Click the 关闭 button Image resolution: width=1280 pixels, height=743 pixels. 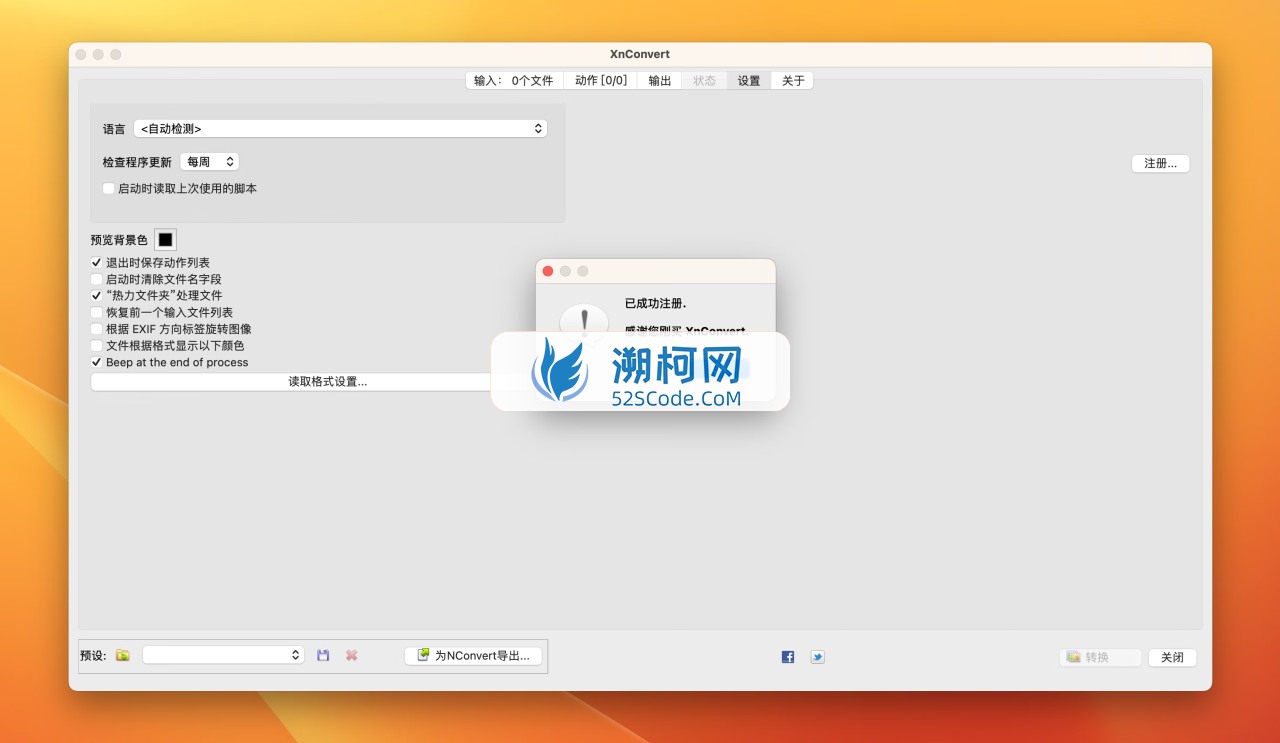coord(1172,657)
